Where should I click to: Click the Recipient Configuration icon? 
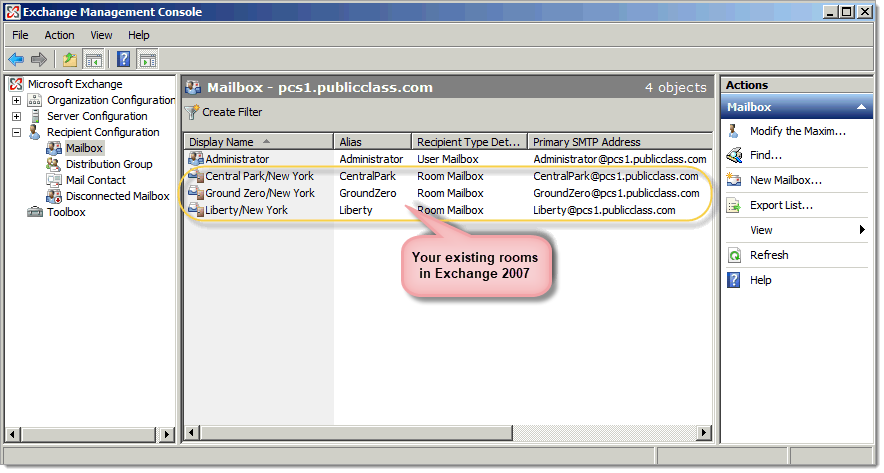coord(34,132)
